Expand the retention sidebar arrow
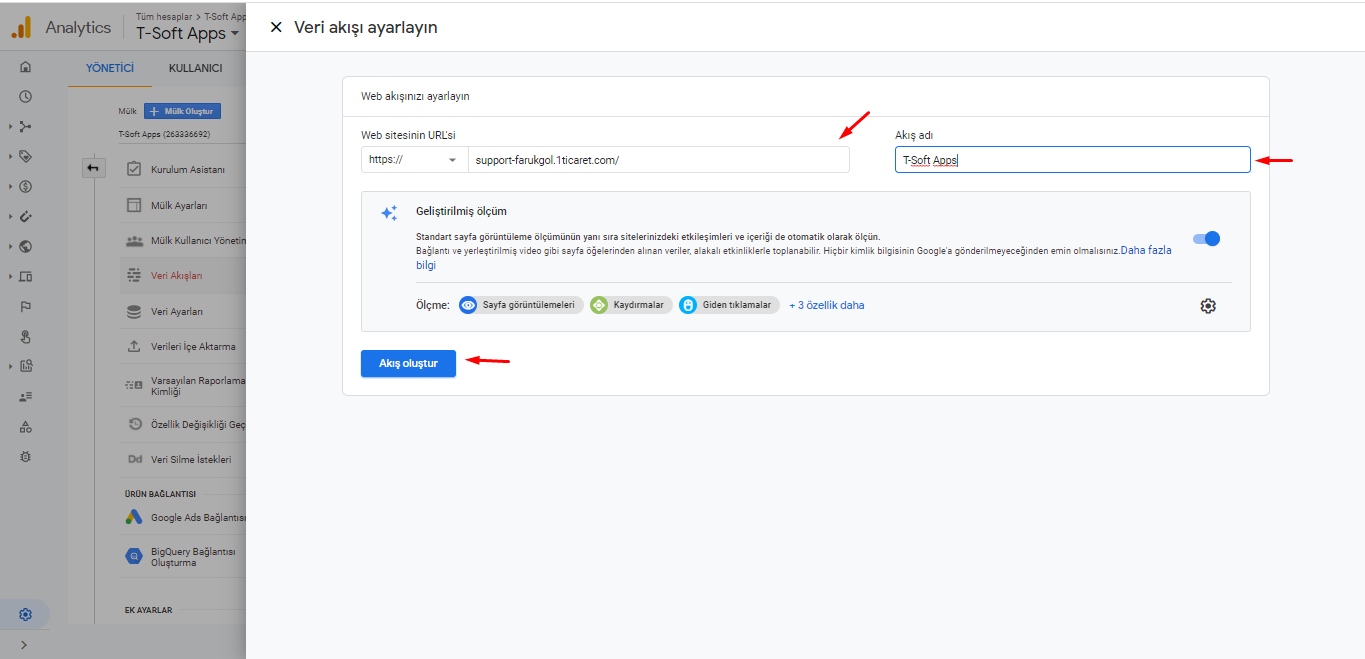 [10, 216]
